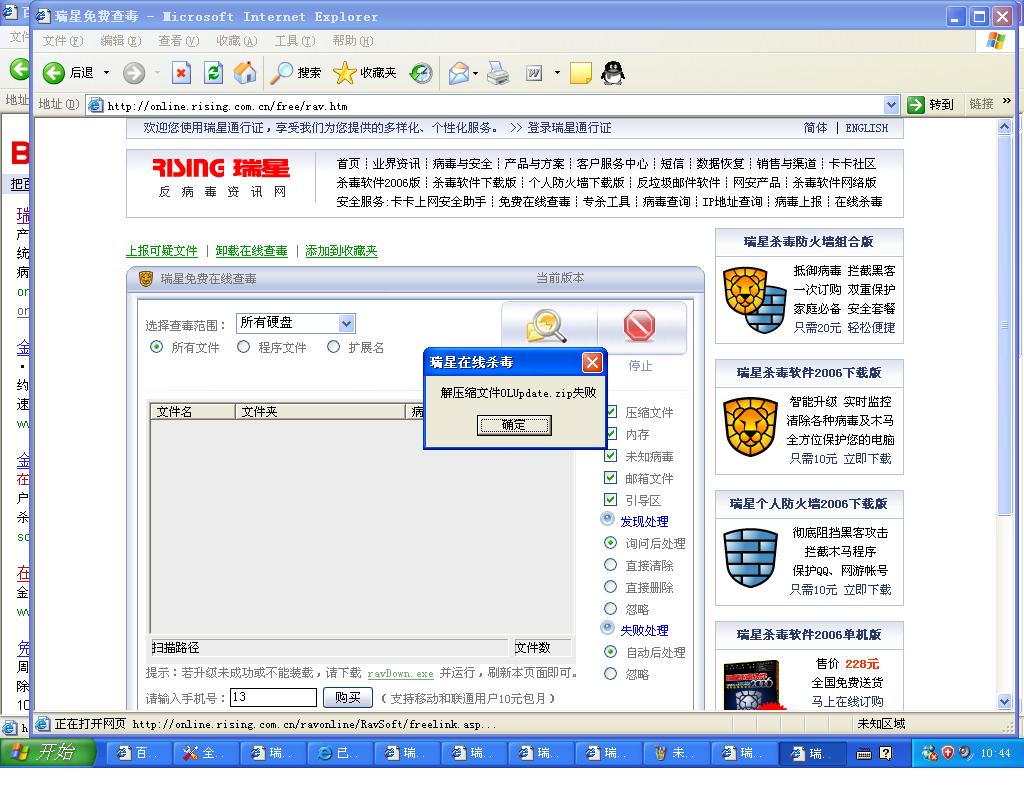Click the Mail envelope toolbar icon
This screenshot has width=1024, height=800.
click(459, 73)
